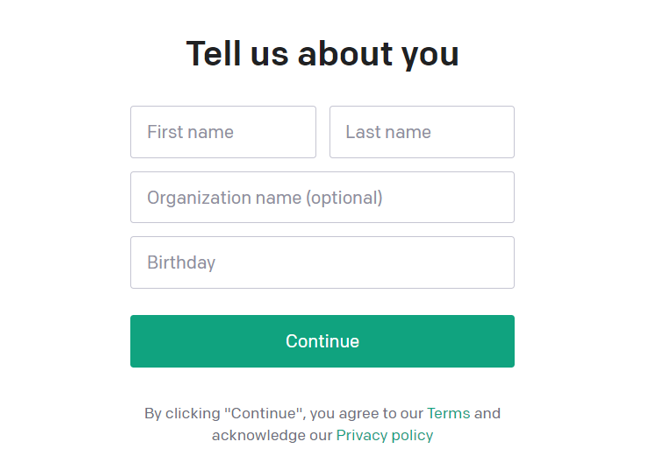Click the 'Continue' label on the green button

click(322, 341)
